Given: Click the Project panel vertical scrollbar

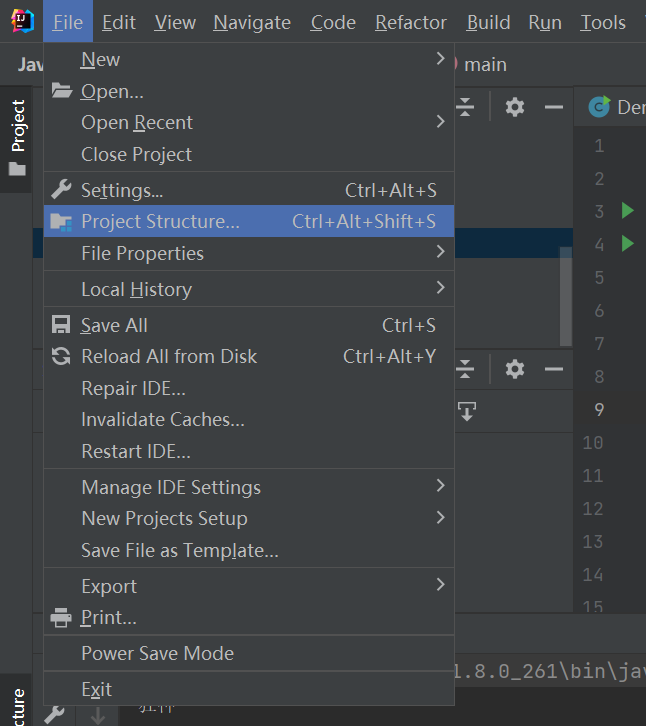Looking at the screenshot, I should coord(566,295).
